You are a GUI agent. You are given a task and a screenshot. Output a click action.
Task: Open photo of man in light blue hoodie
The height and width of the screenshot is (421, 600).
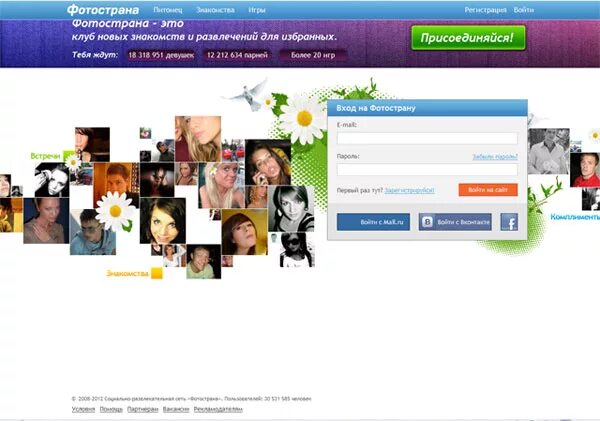[93, 232]
